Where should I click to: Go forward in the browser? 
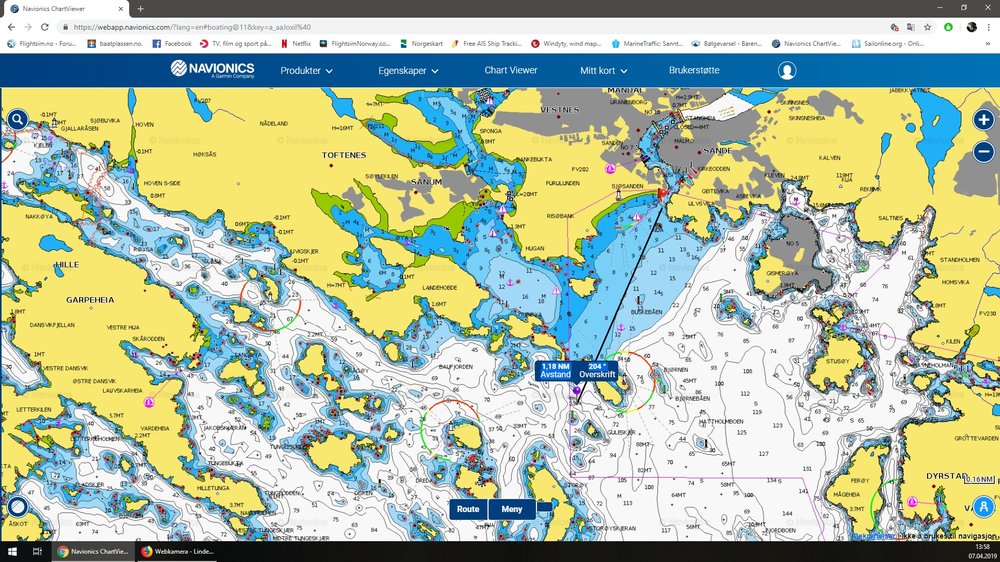point(27,27)
